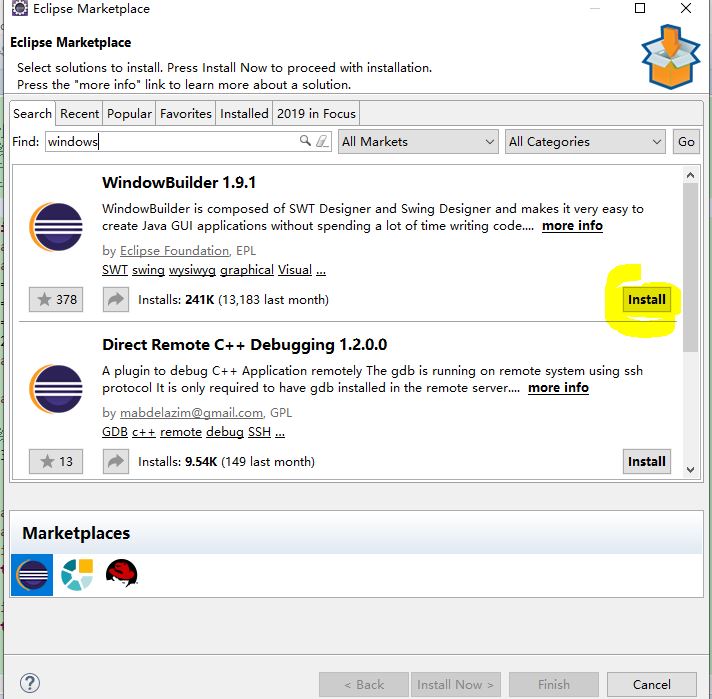Viewport: 712px width, 699px height.
Task: Click the debug tag link
Action: (225, 432)
